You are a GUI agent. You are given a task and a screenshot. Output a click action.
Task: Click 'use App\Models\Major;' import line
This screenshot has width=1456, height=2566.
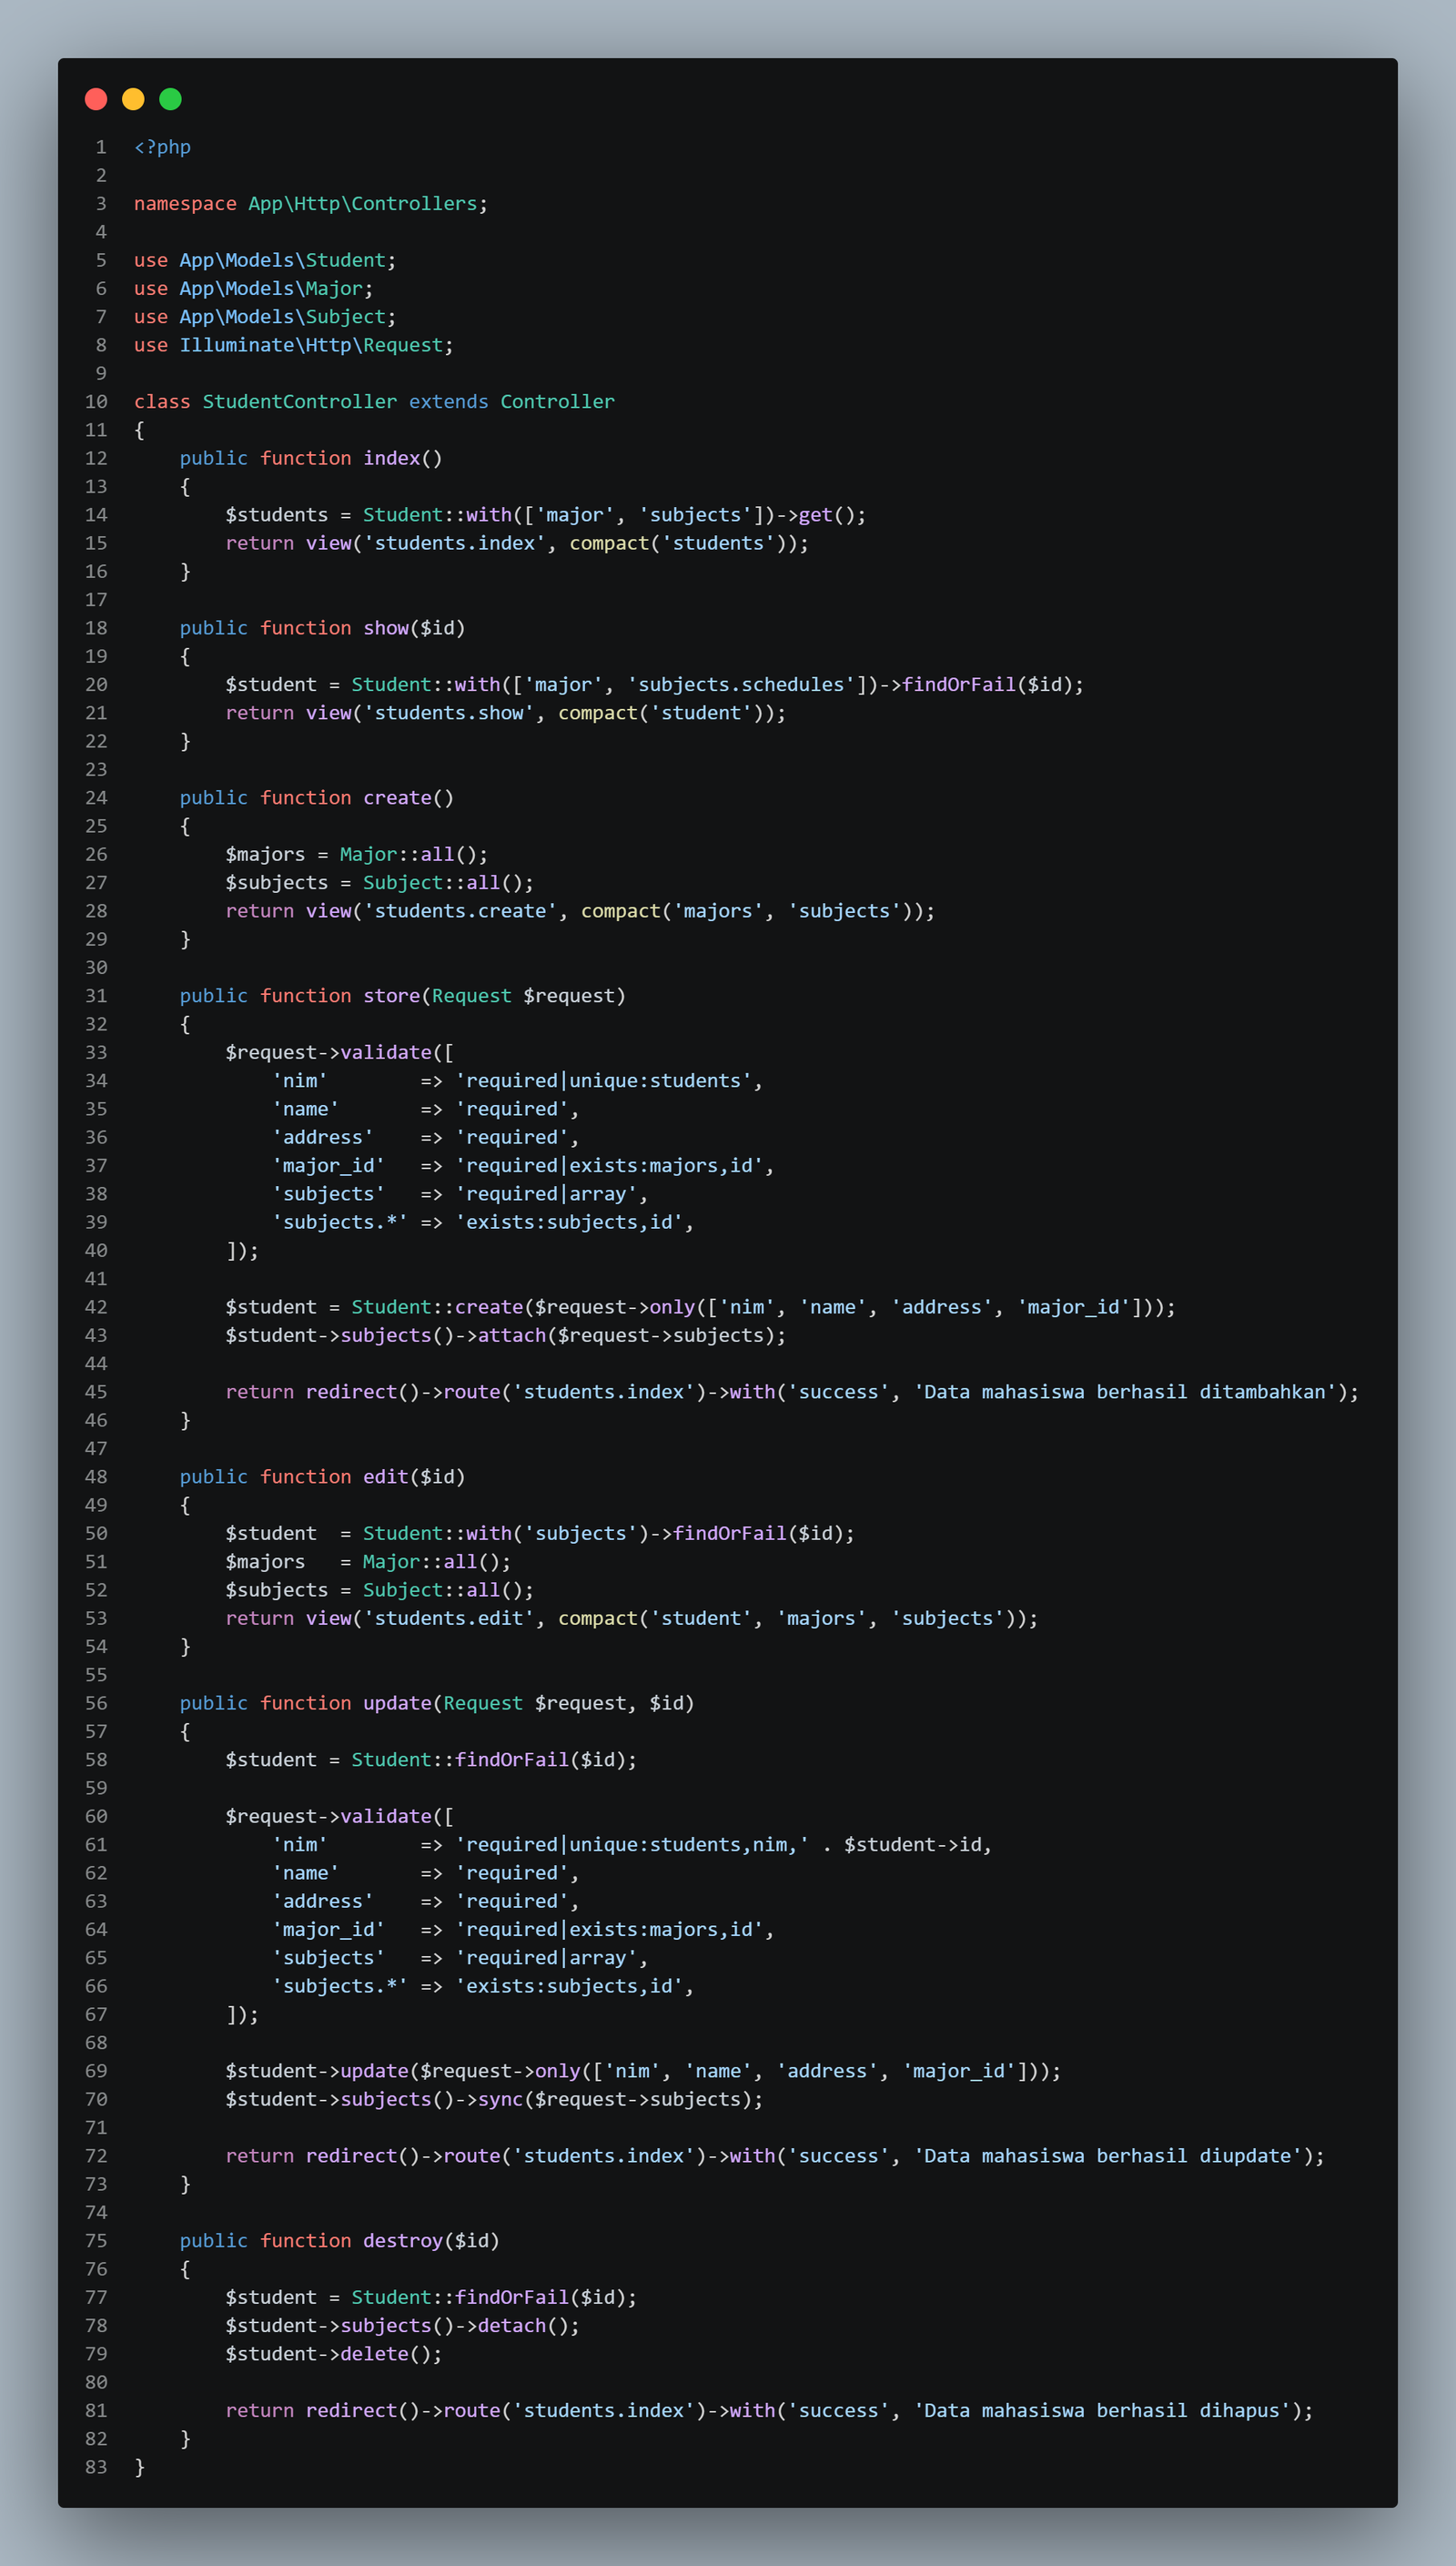tap(254, 289)
